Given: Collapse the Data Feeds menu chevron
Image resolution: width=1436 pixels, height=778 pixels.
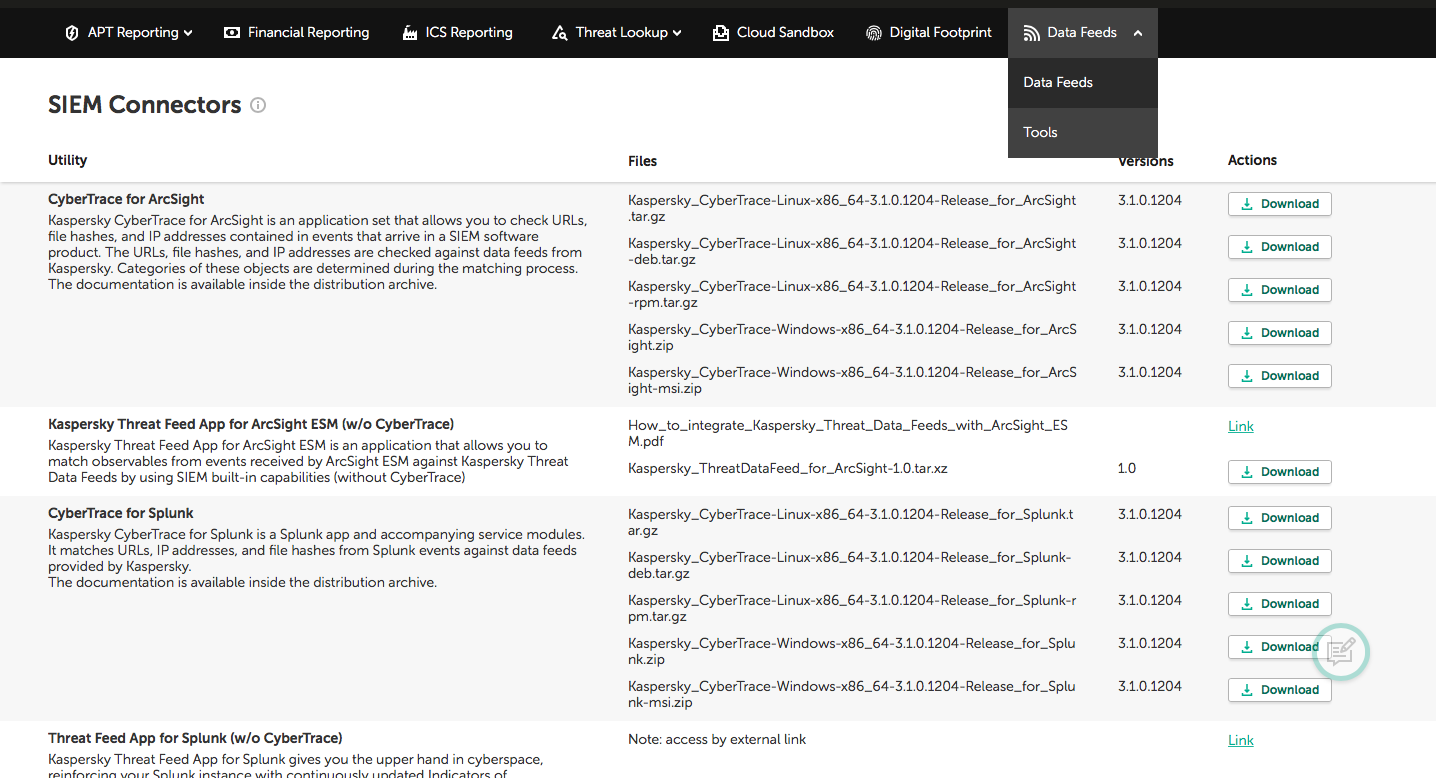Looking at the screenshot, I should (1138, 33).
